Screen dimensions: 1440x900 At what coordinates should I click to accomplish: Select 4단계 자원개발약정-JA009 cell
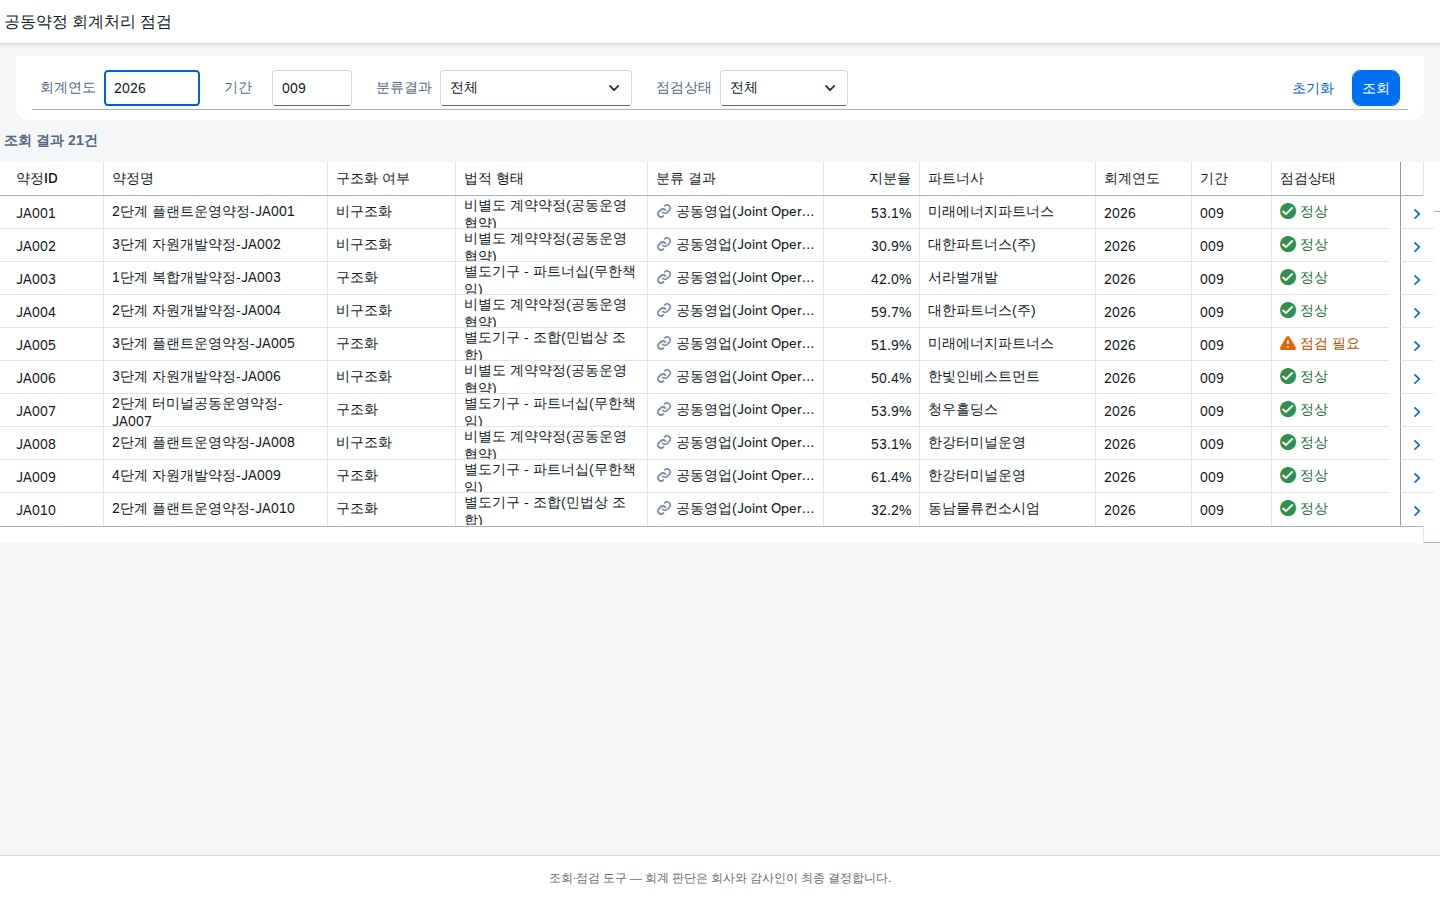pyautogui.click(x=215, y=476)
